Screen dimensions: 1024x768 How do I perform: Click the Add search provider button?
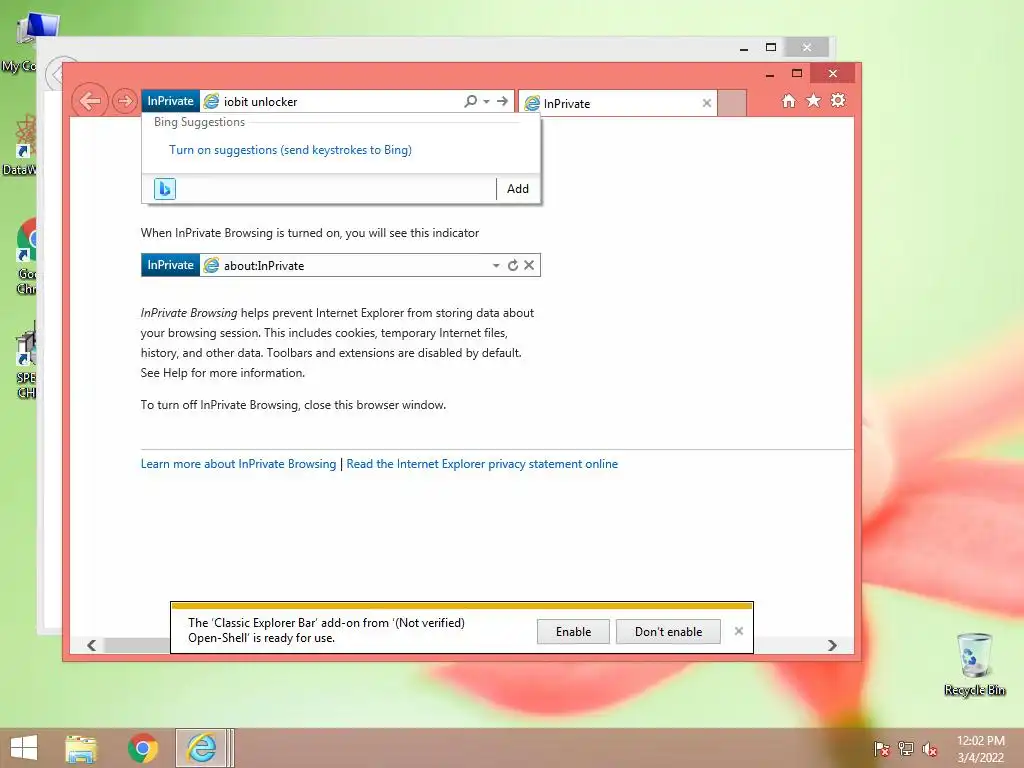[x=518, y=189]
